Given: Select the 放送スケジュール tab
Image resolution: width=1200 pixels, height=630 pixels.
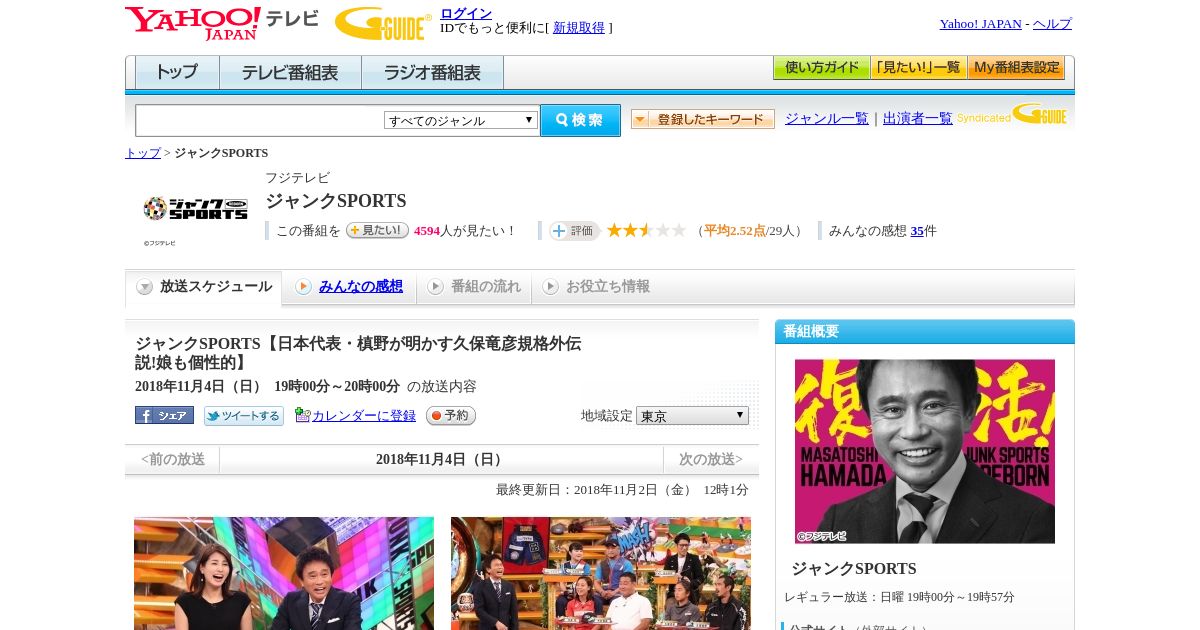Looking at the screenshot, I should point(204,287).
